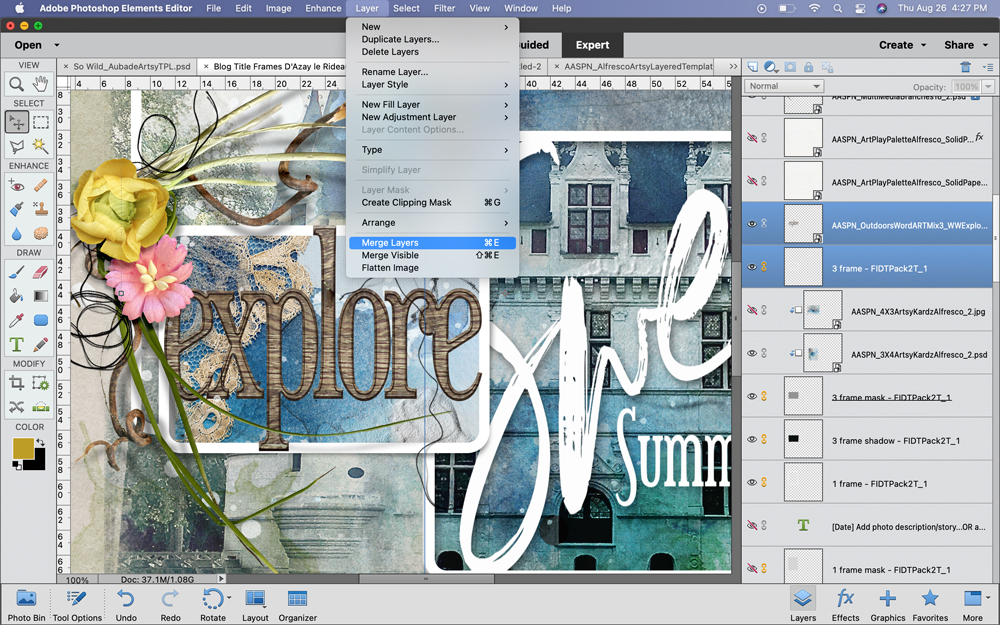Select the Pencil tool
The width and height of the screenshot is (1000, 625).
tap(41, 344)
